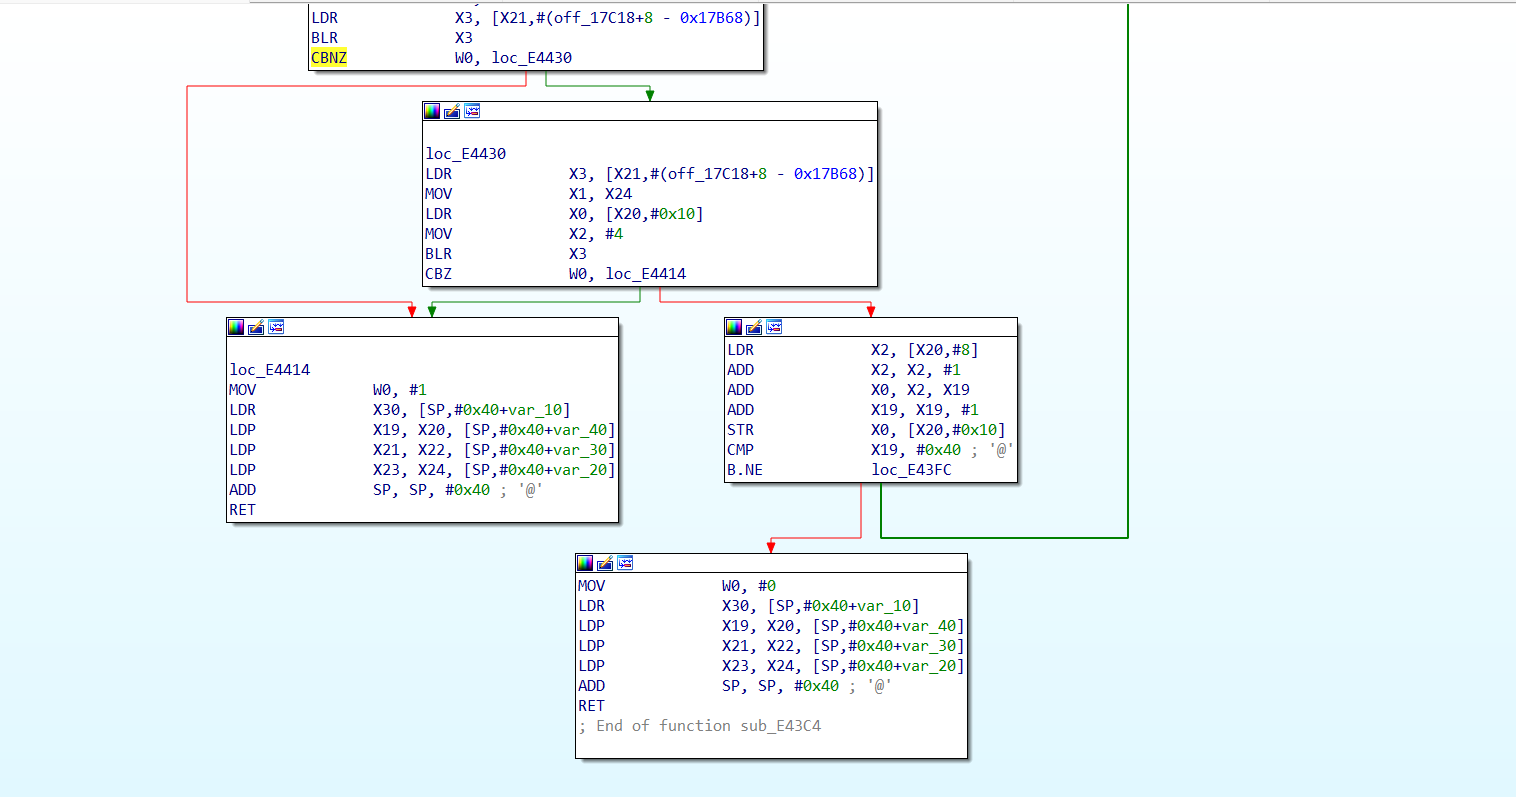Select the highlighted CBNZ mnemonic
The width and height of the screenshot is (1516, 797).
click(329, 58)
